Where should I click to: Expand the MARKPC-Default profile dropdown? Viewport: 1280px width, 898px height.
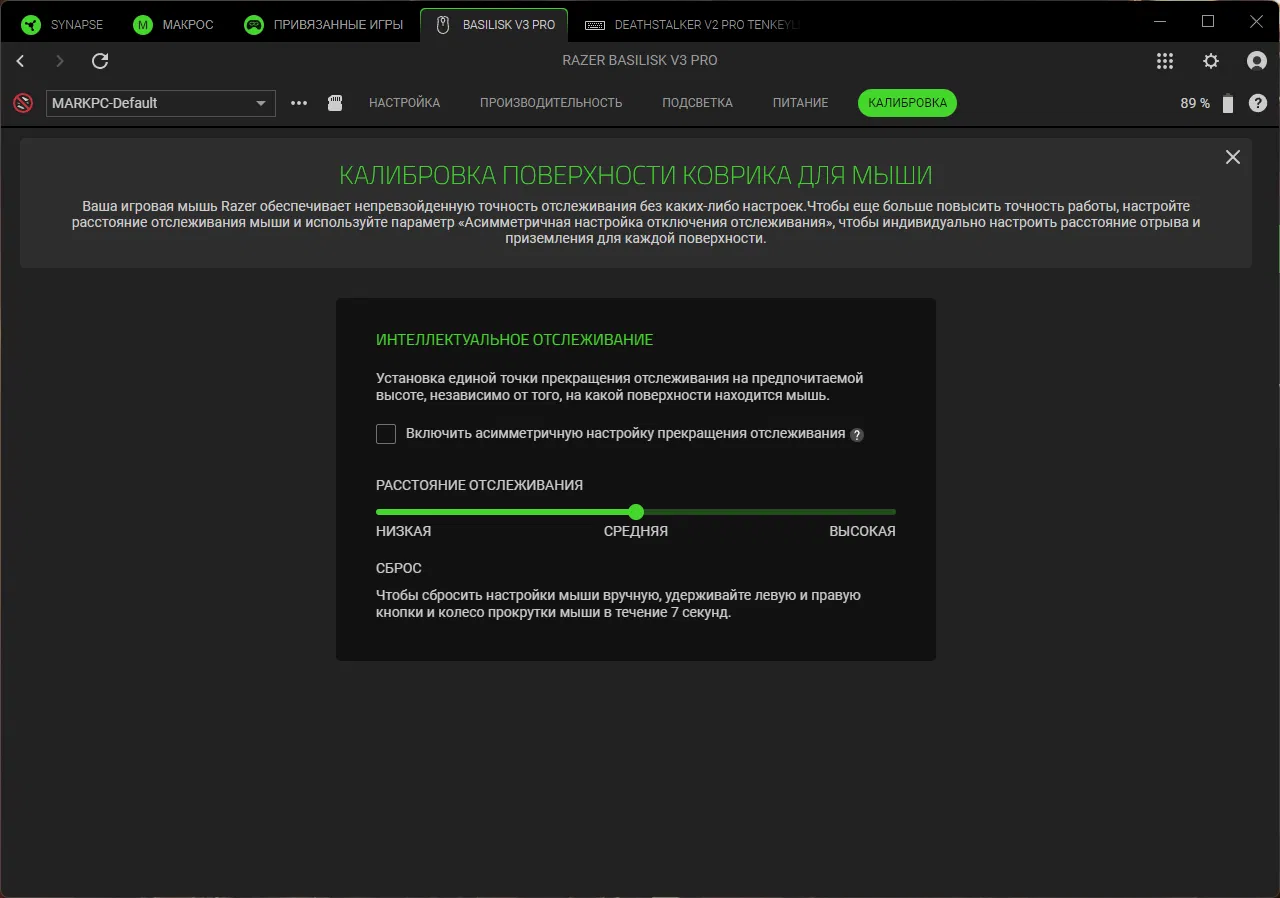click(x=161, y=103)
